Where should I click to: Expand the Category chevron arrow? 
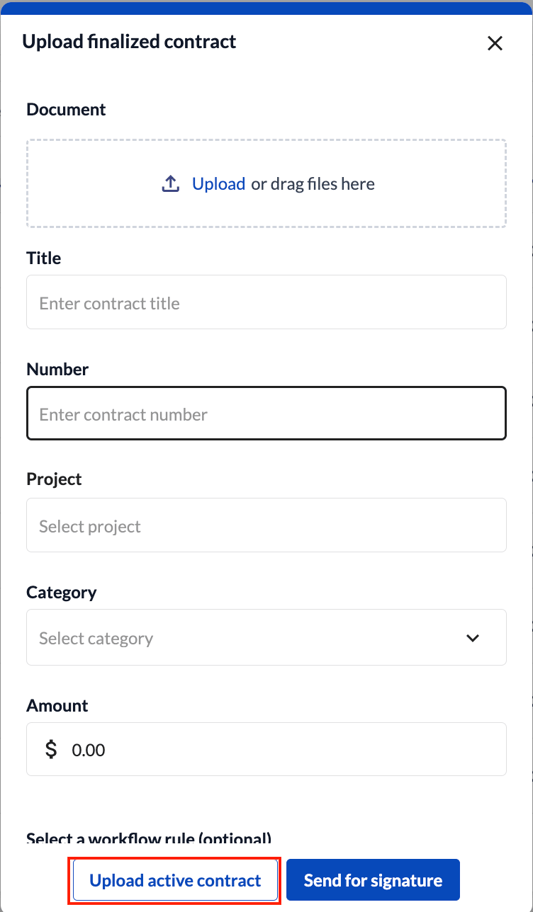pyautogui.click(x=472, y=638)
